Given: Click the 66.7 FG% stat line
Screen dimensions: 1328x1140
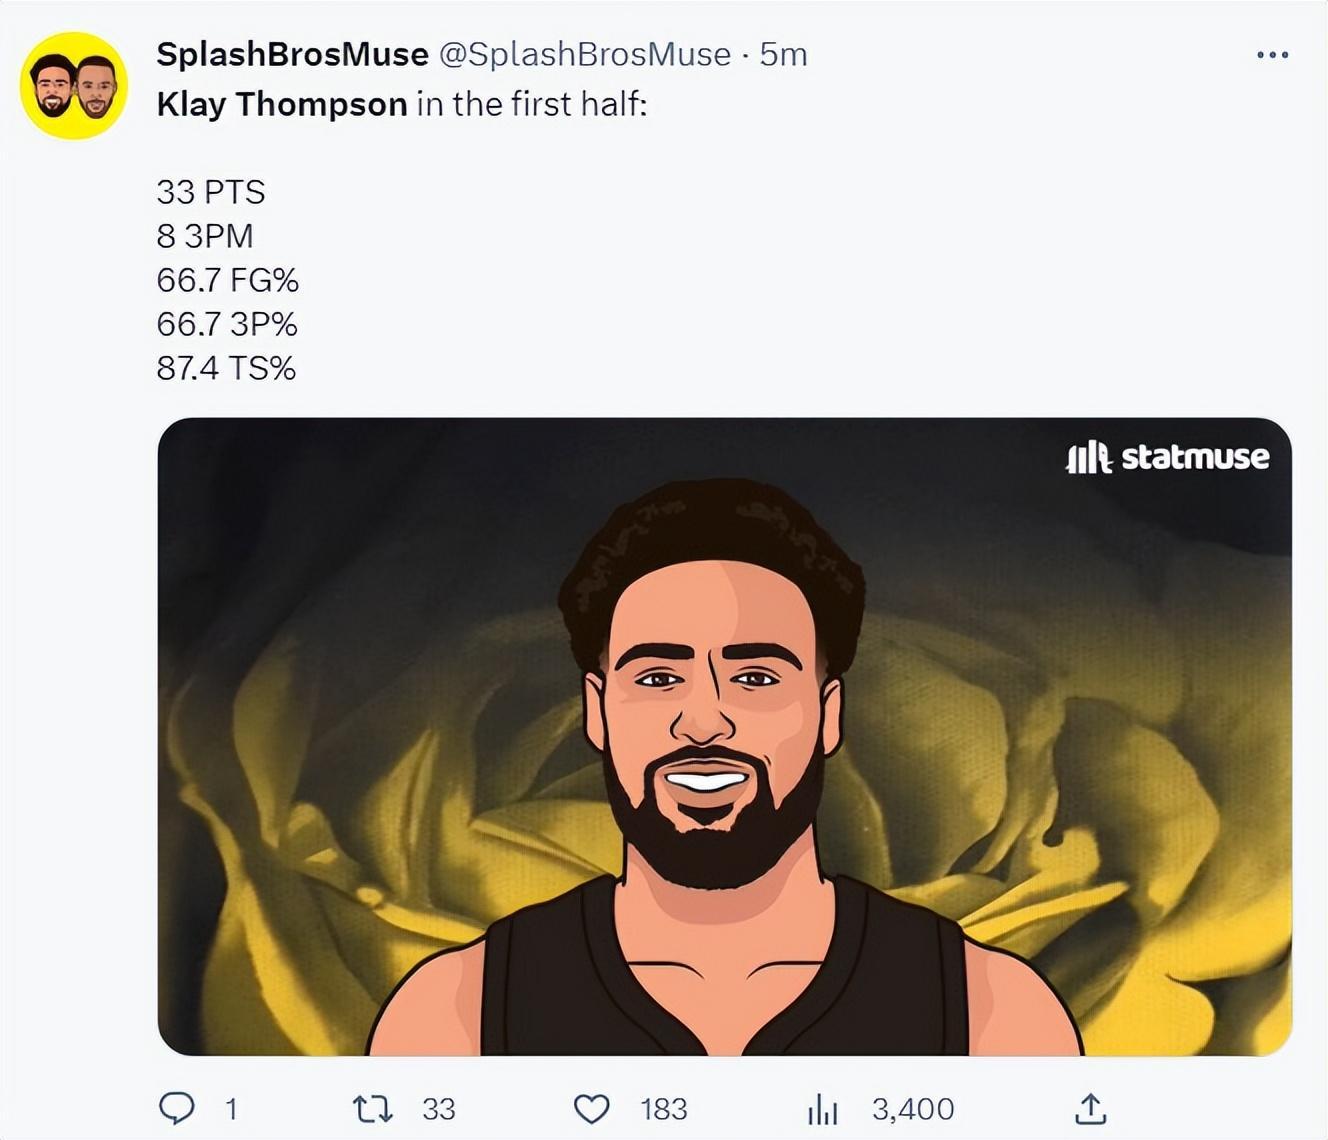Looking at the screenshot, I should click(228, 280).
